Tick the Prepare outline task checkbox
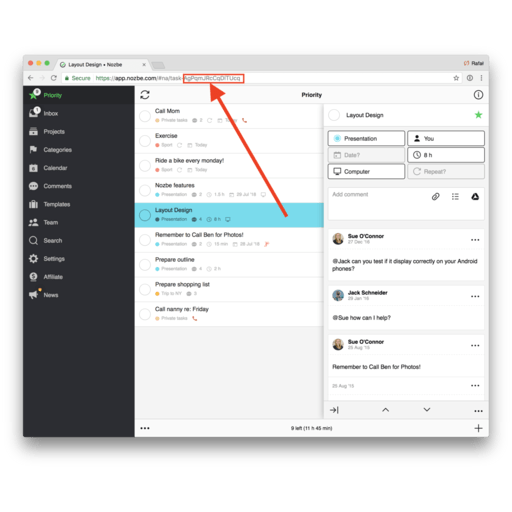Screen dimensions: 512x512 pos(145,265)
